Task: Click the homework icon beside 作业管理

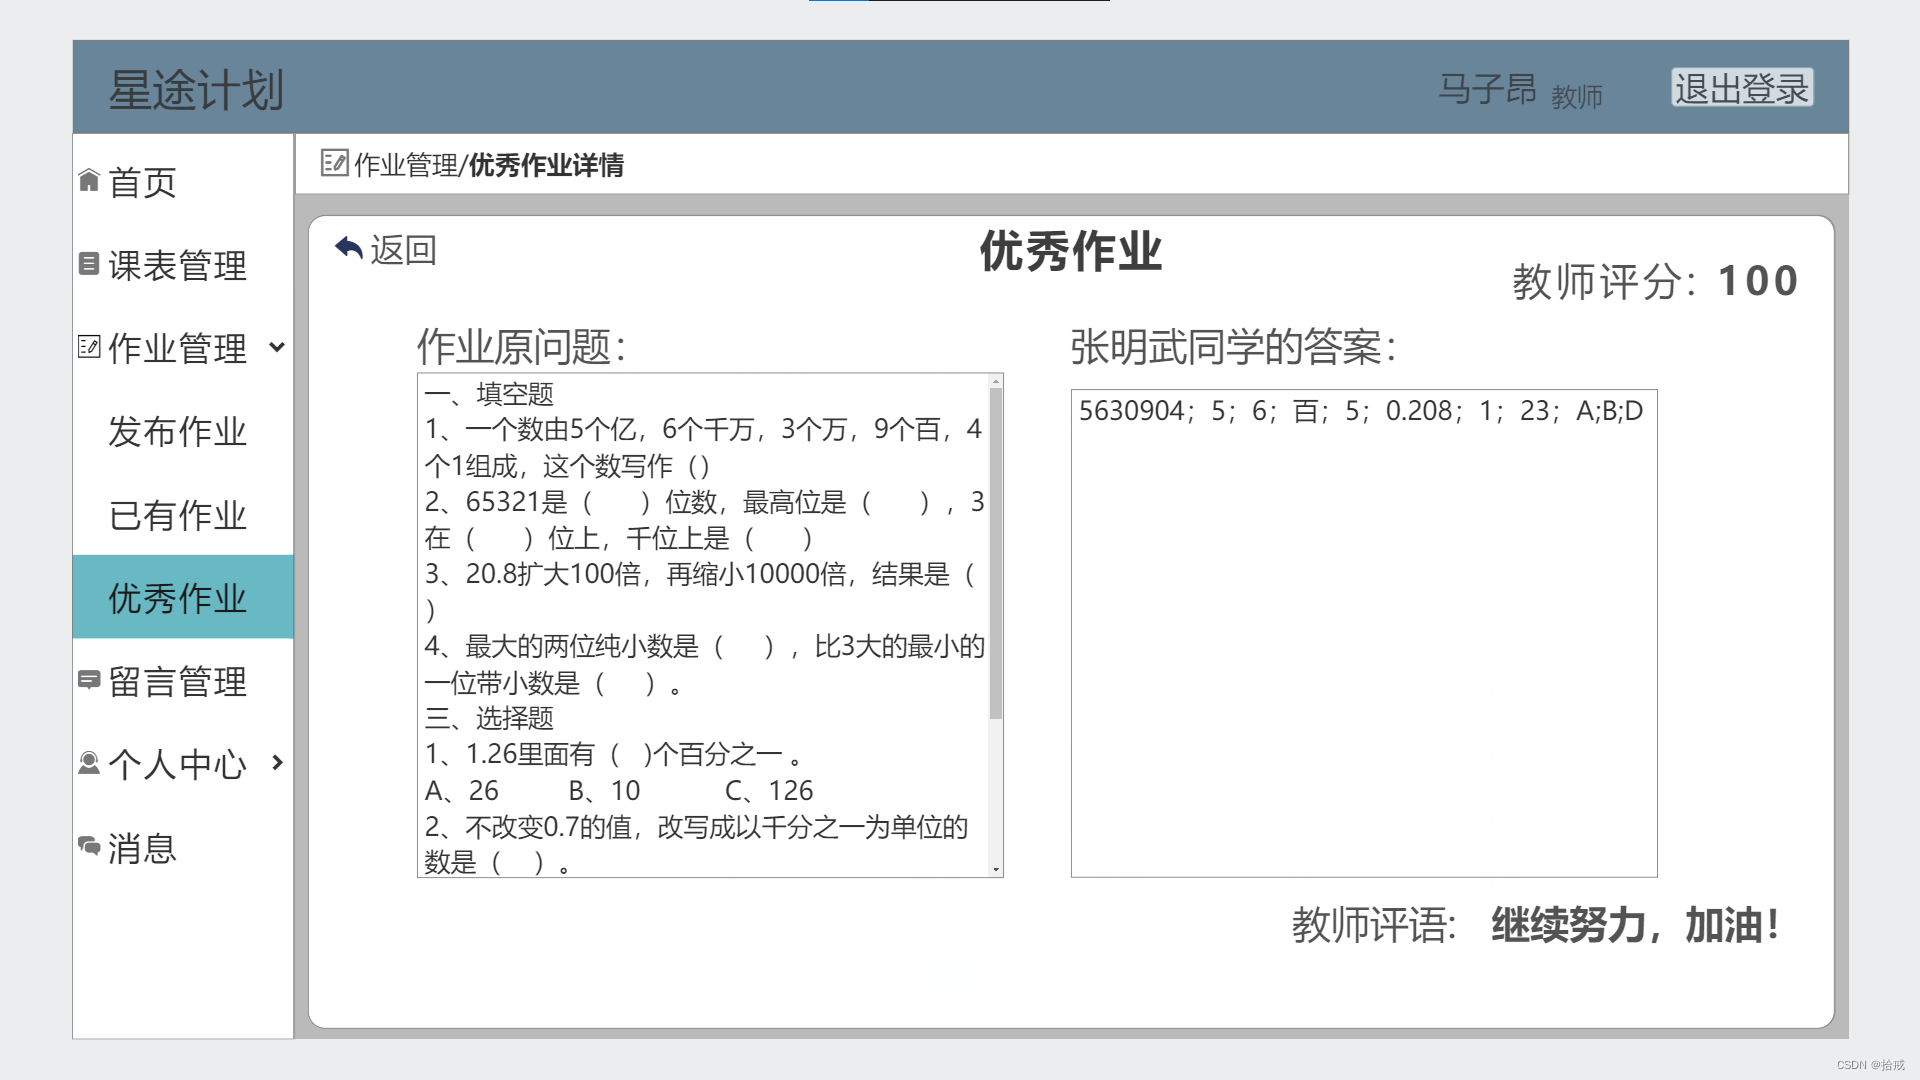Action: [x=89, y=347]
